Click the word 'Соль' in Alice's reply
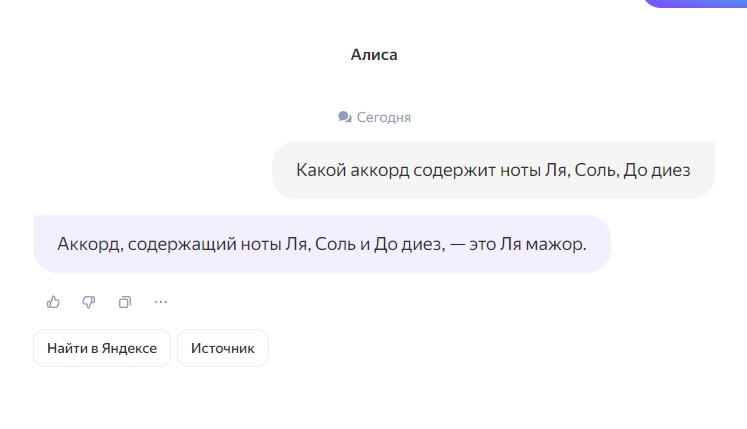The height and width of the screenshot is (429, 747). 335,244
